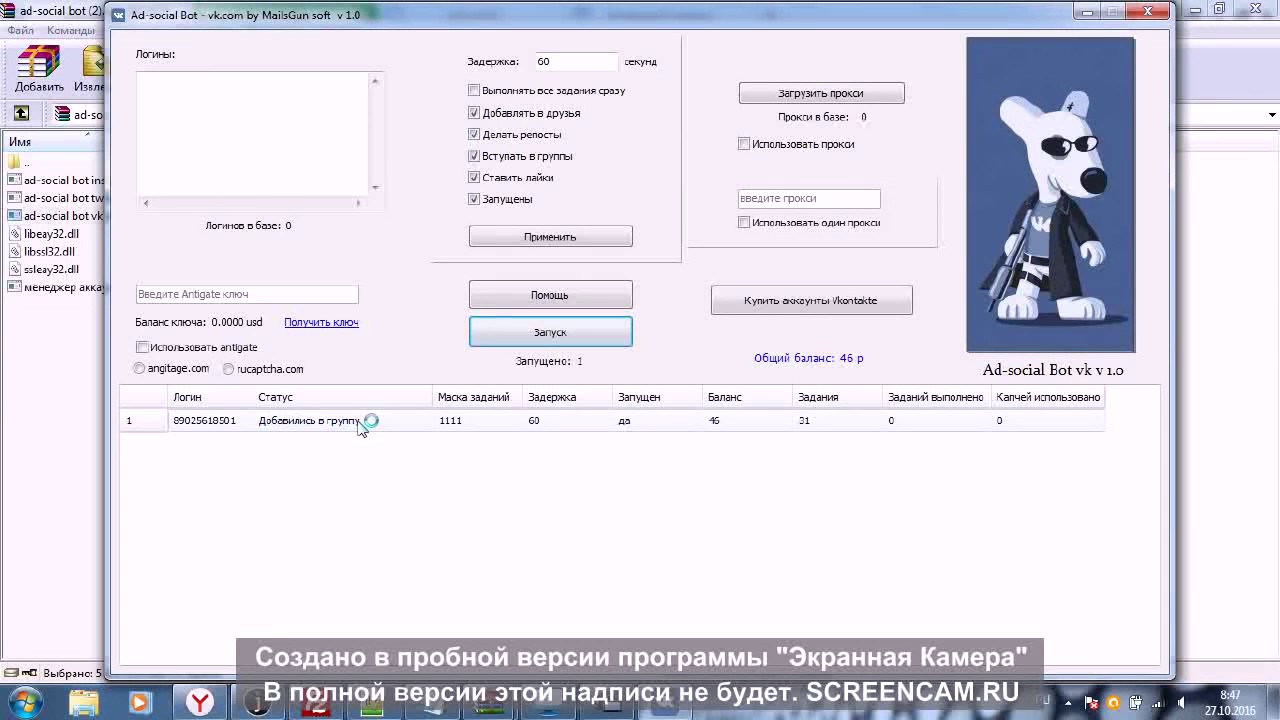This screenshot has height=720, width=1280.
Task: Toggle 'Добавлять в друзья' checkbox
Action: click(x=474, y=113)
